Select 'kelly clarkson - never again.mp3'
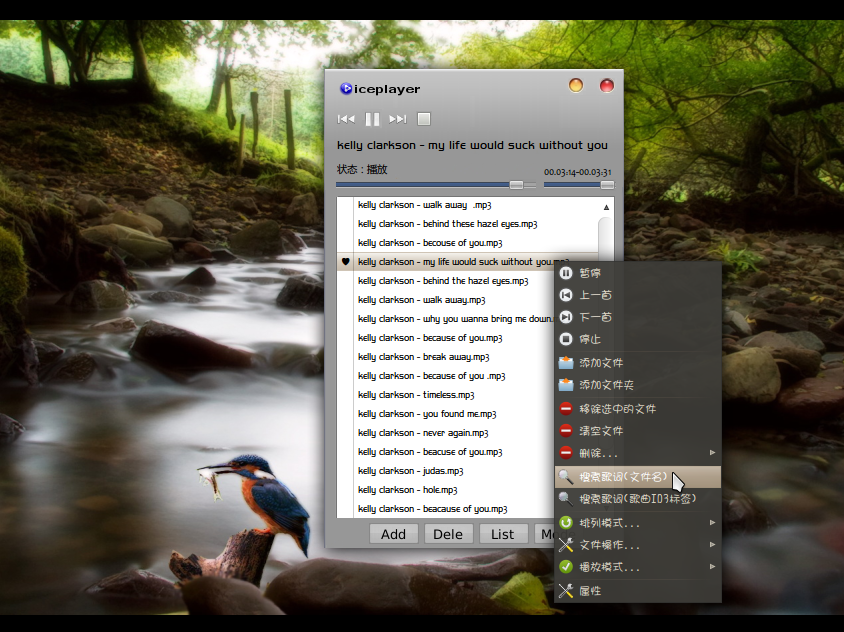 click(446, 433)
